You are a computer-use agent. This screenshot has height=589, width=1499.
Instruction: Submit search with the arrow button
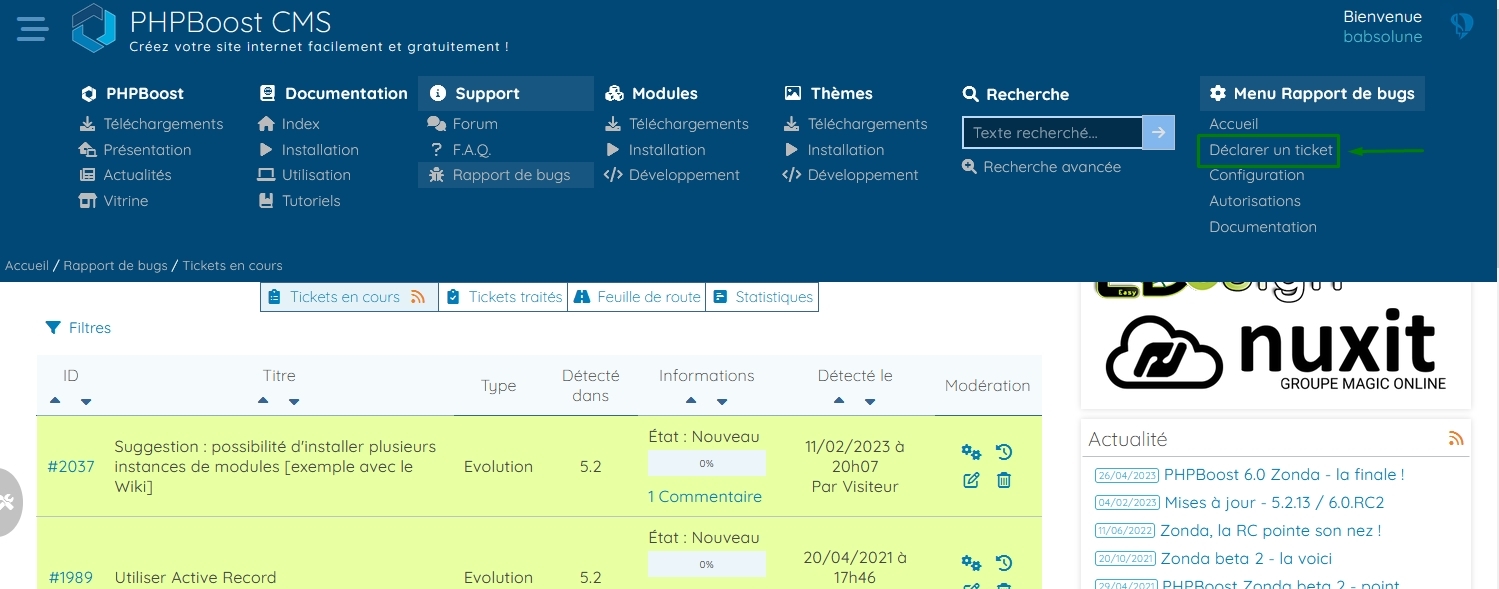click(x=1159, y=132)
